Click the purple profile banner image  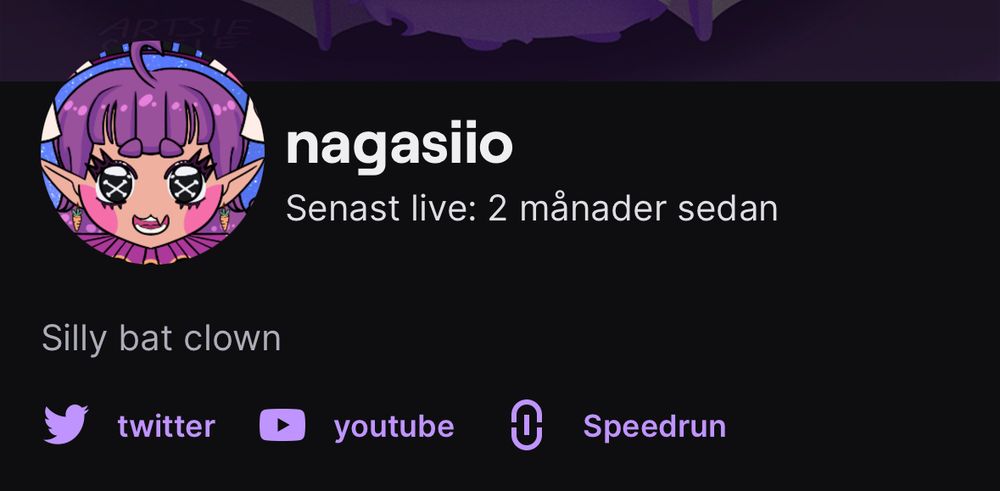[500, 40]
